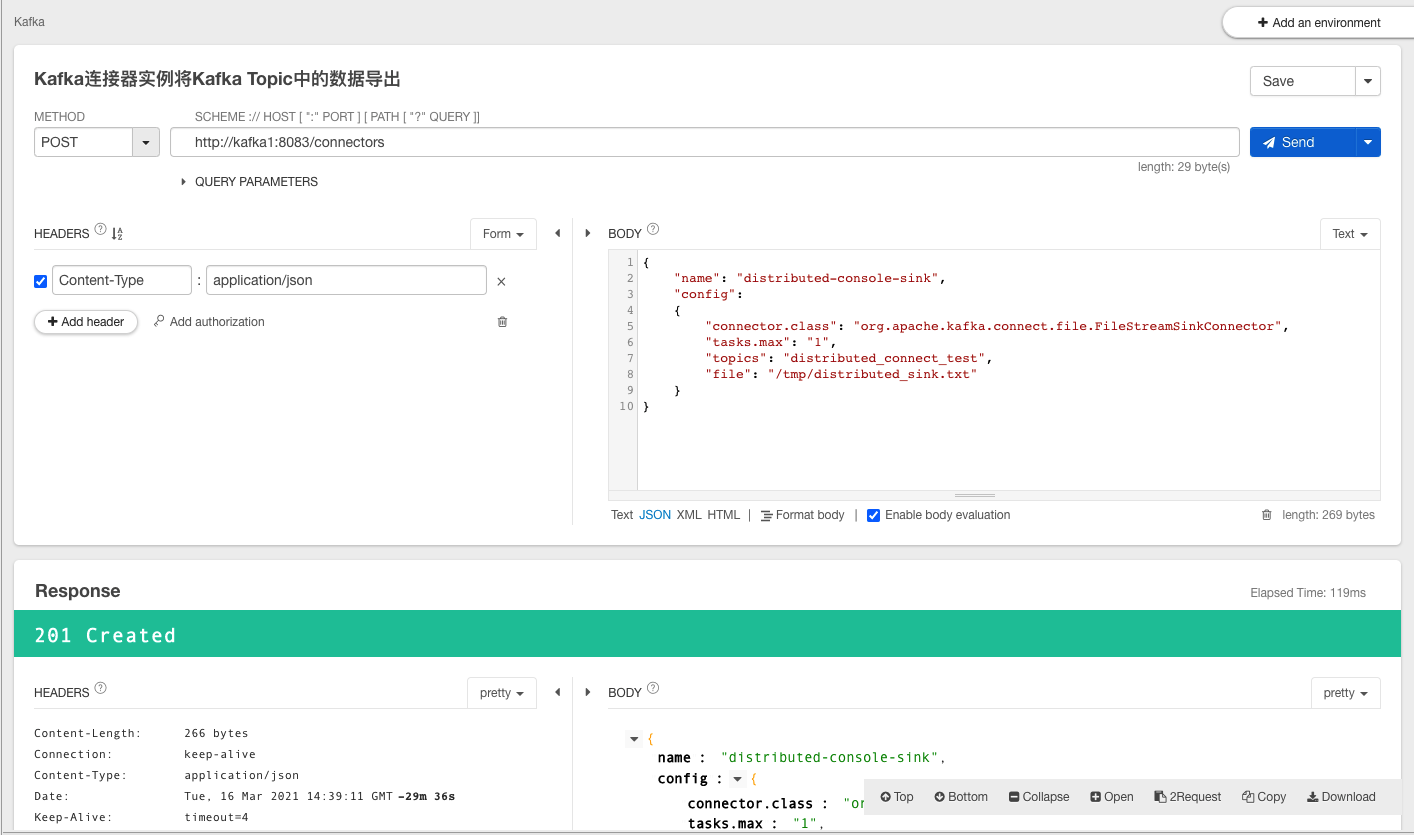Viewport: 1414px width, 835px height.
Task: Open Send button options dropdown arrow
Action: 1367,142
